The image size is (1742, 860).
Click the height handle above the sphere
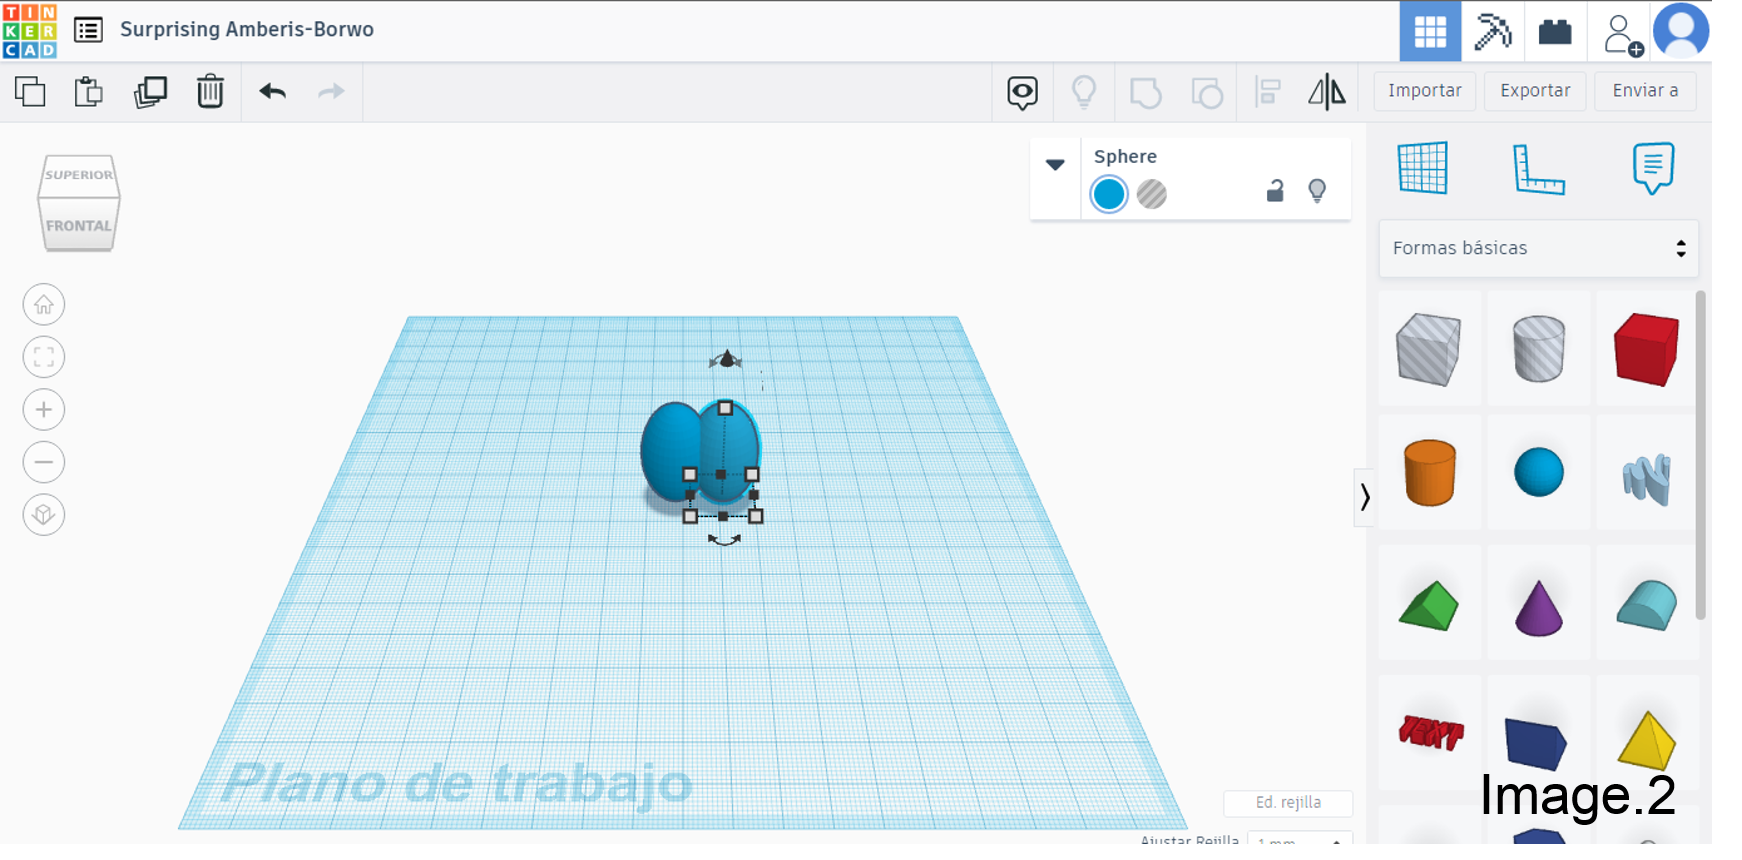726,359
